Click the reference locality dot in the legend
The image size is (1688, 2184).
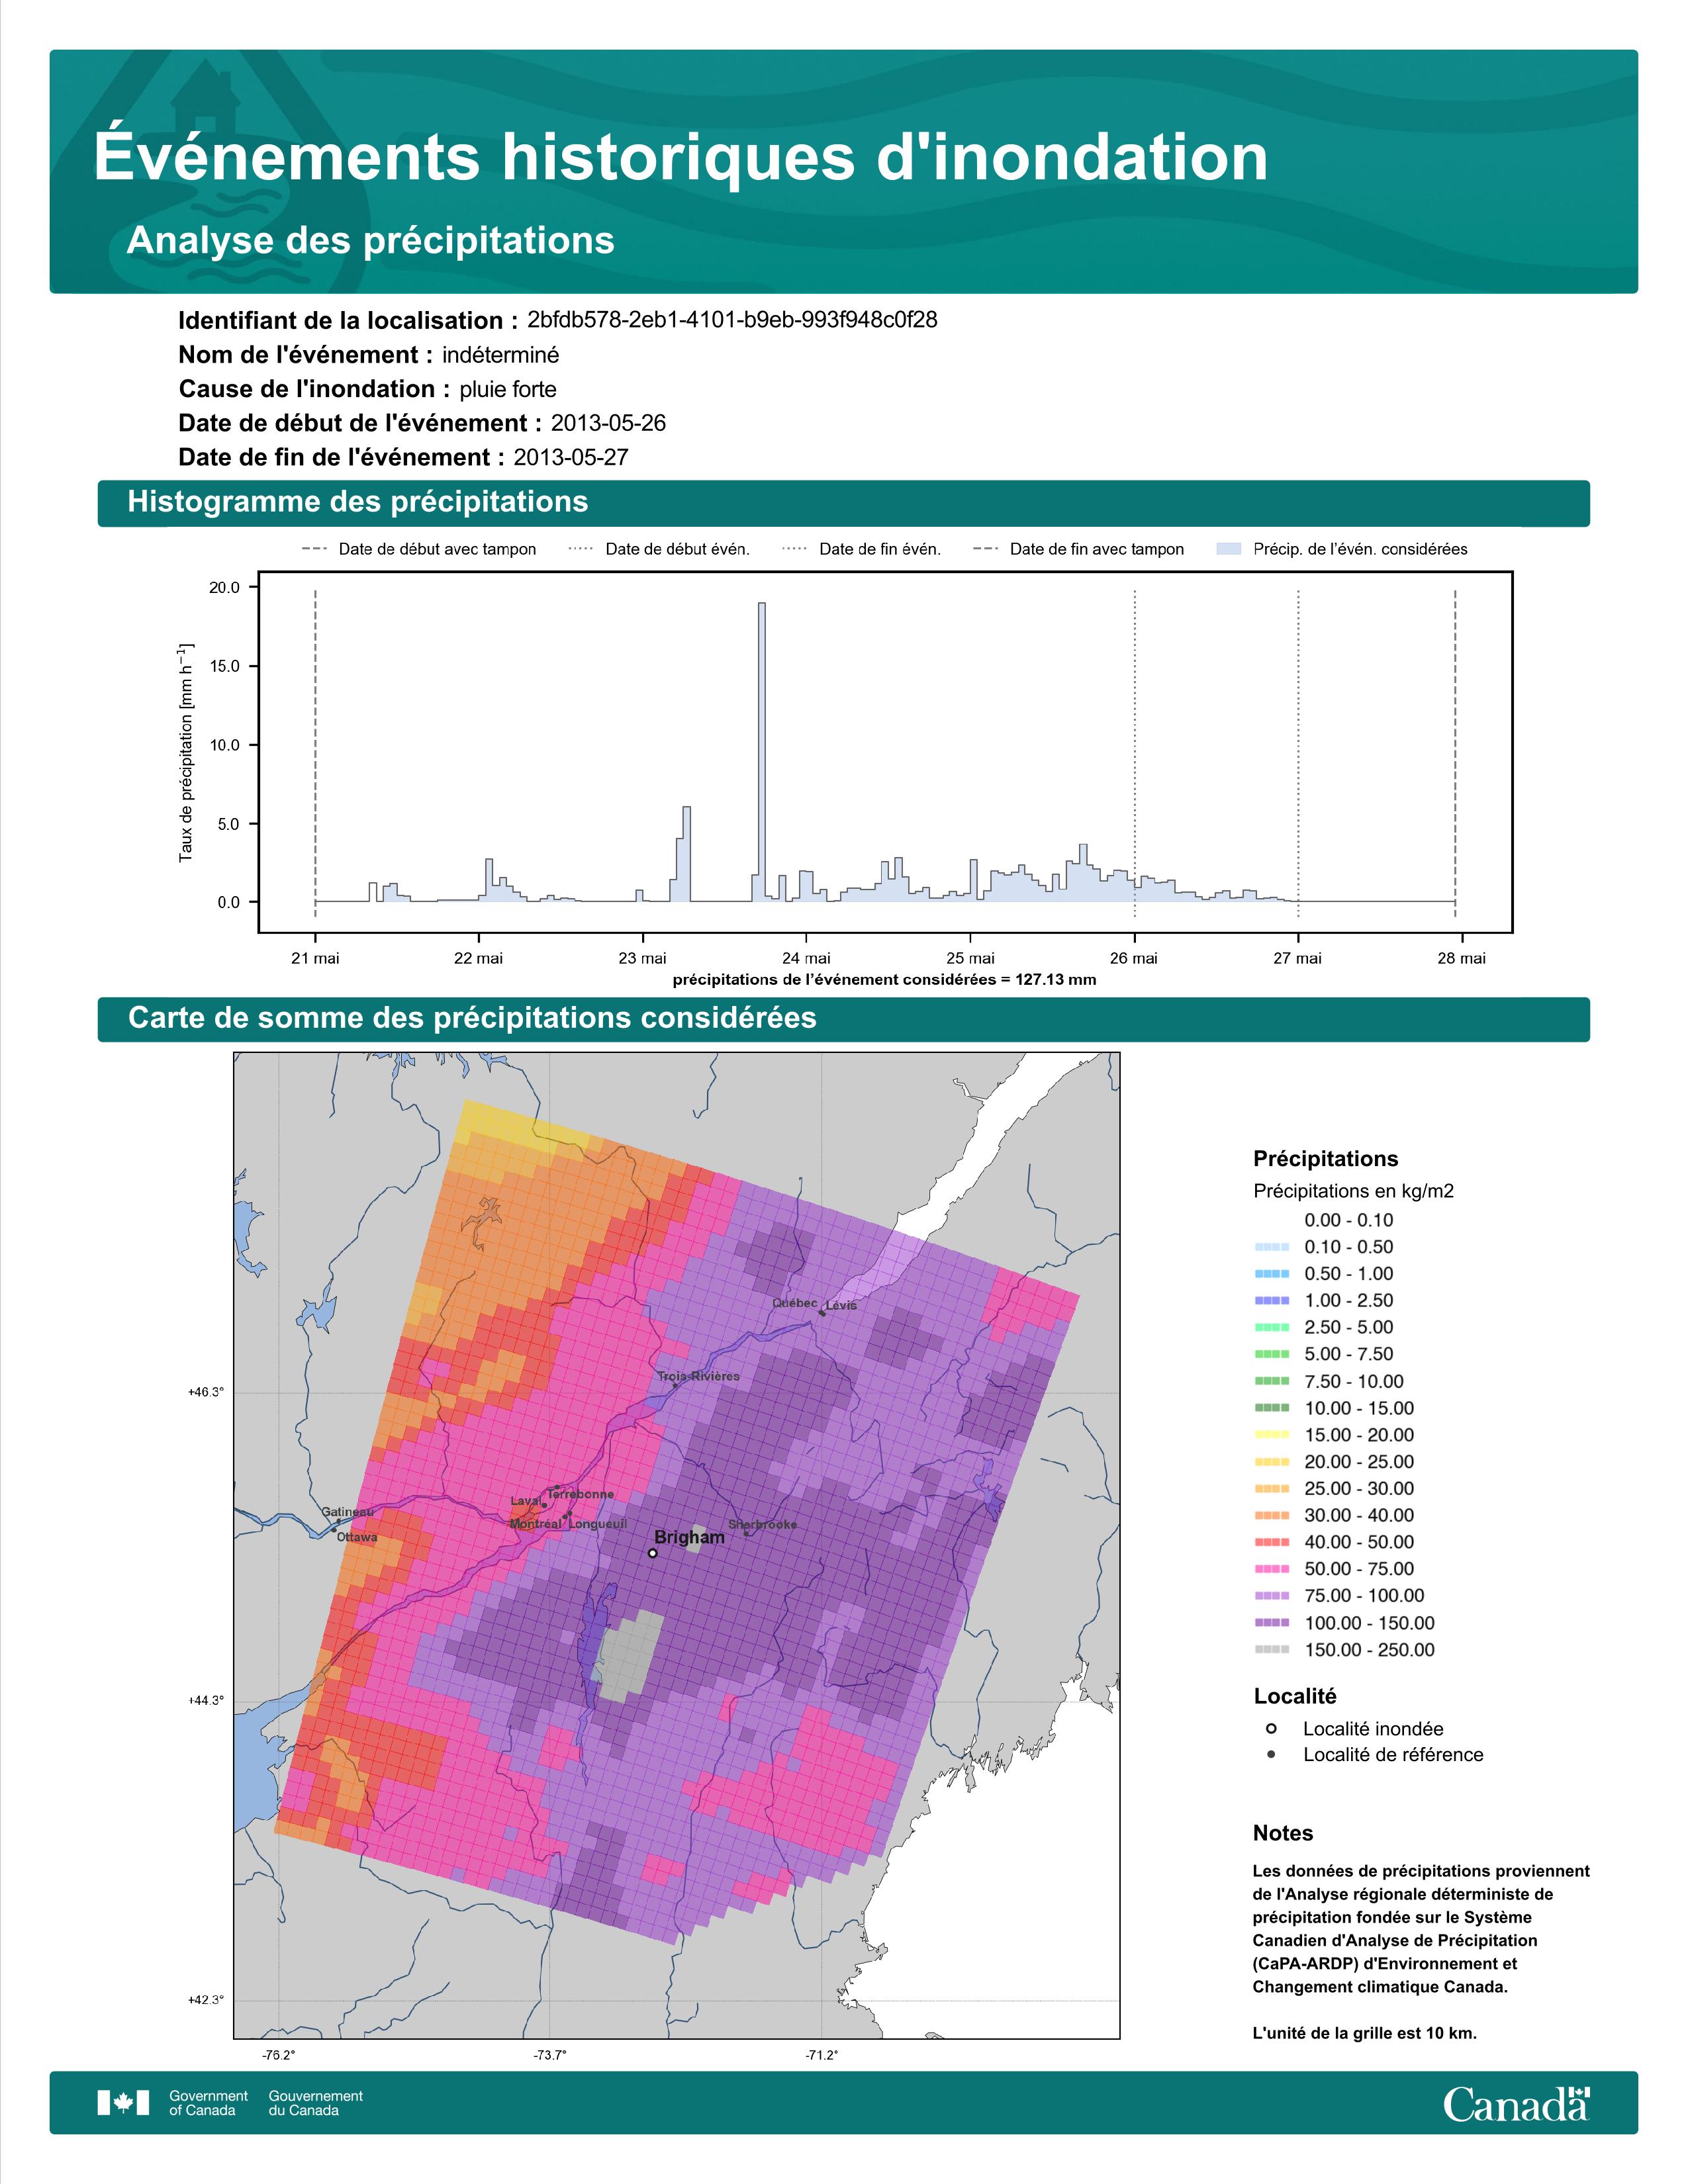point(1271,1754)
